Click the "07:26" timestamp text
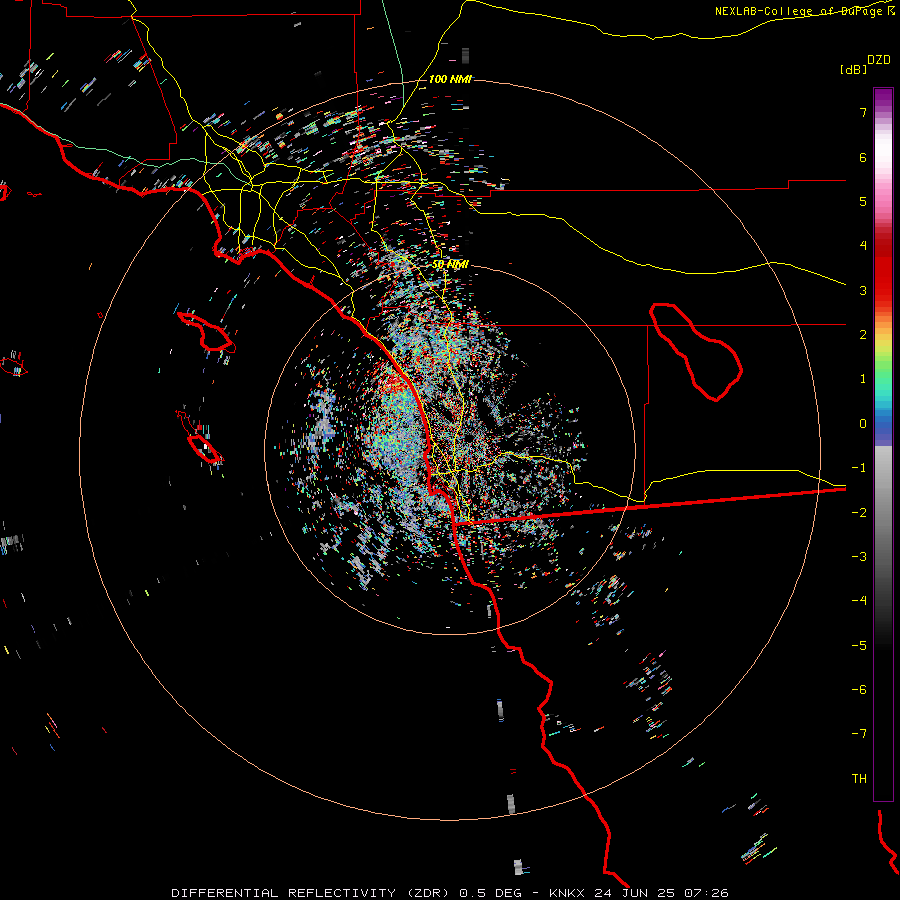The height and width of the screenshot is (900, 900). 707,893
